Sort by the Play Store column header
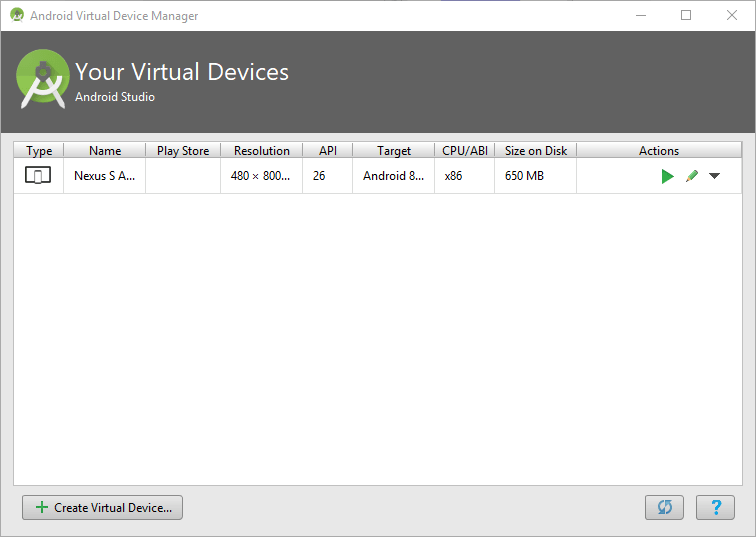 pos(183,150)
